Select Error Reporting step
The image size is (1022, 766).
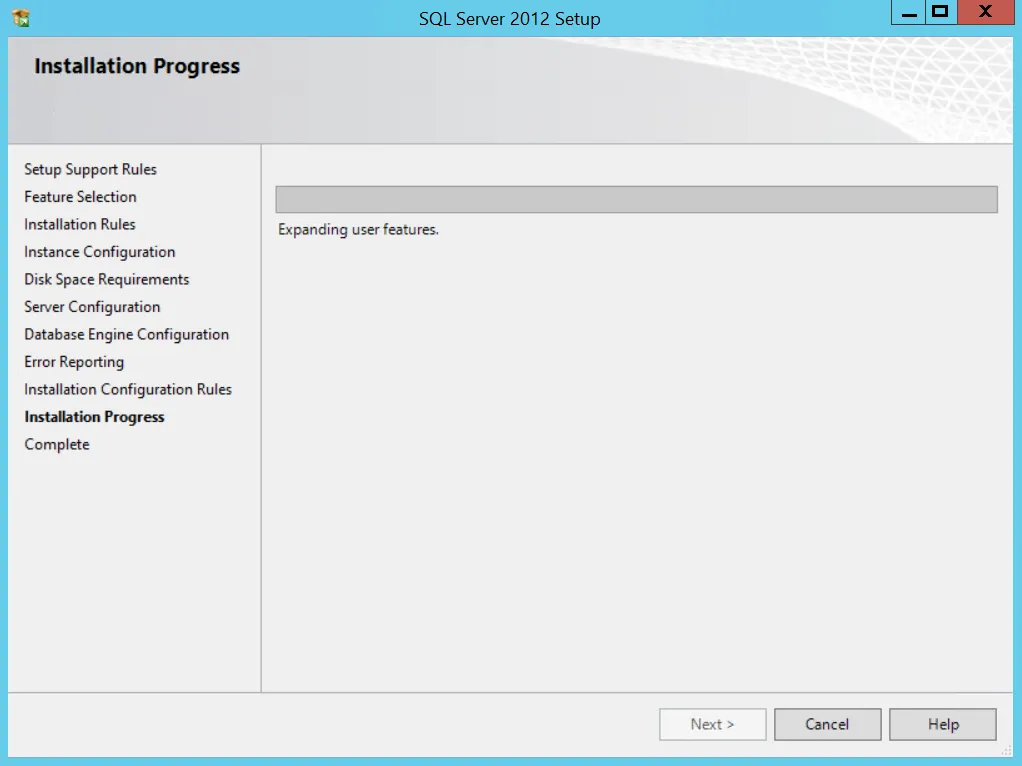[74, 362]
